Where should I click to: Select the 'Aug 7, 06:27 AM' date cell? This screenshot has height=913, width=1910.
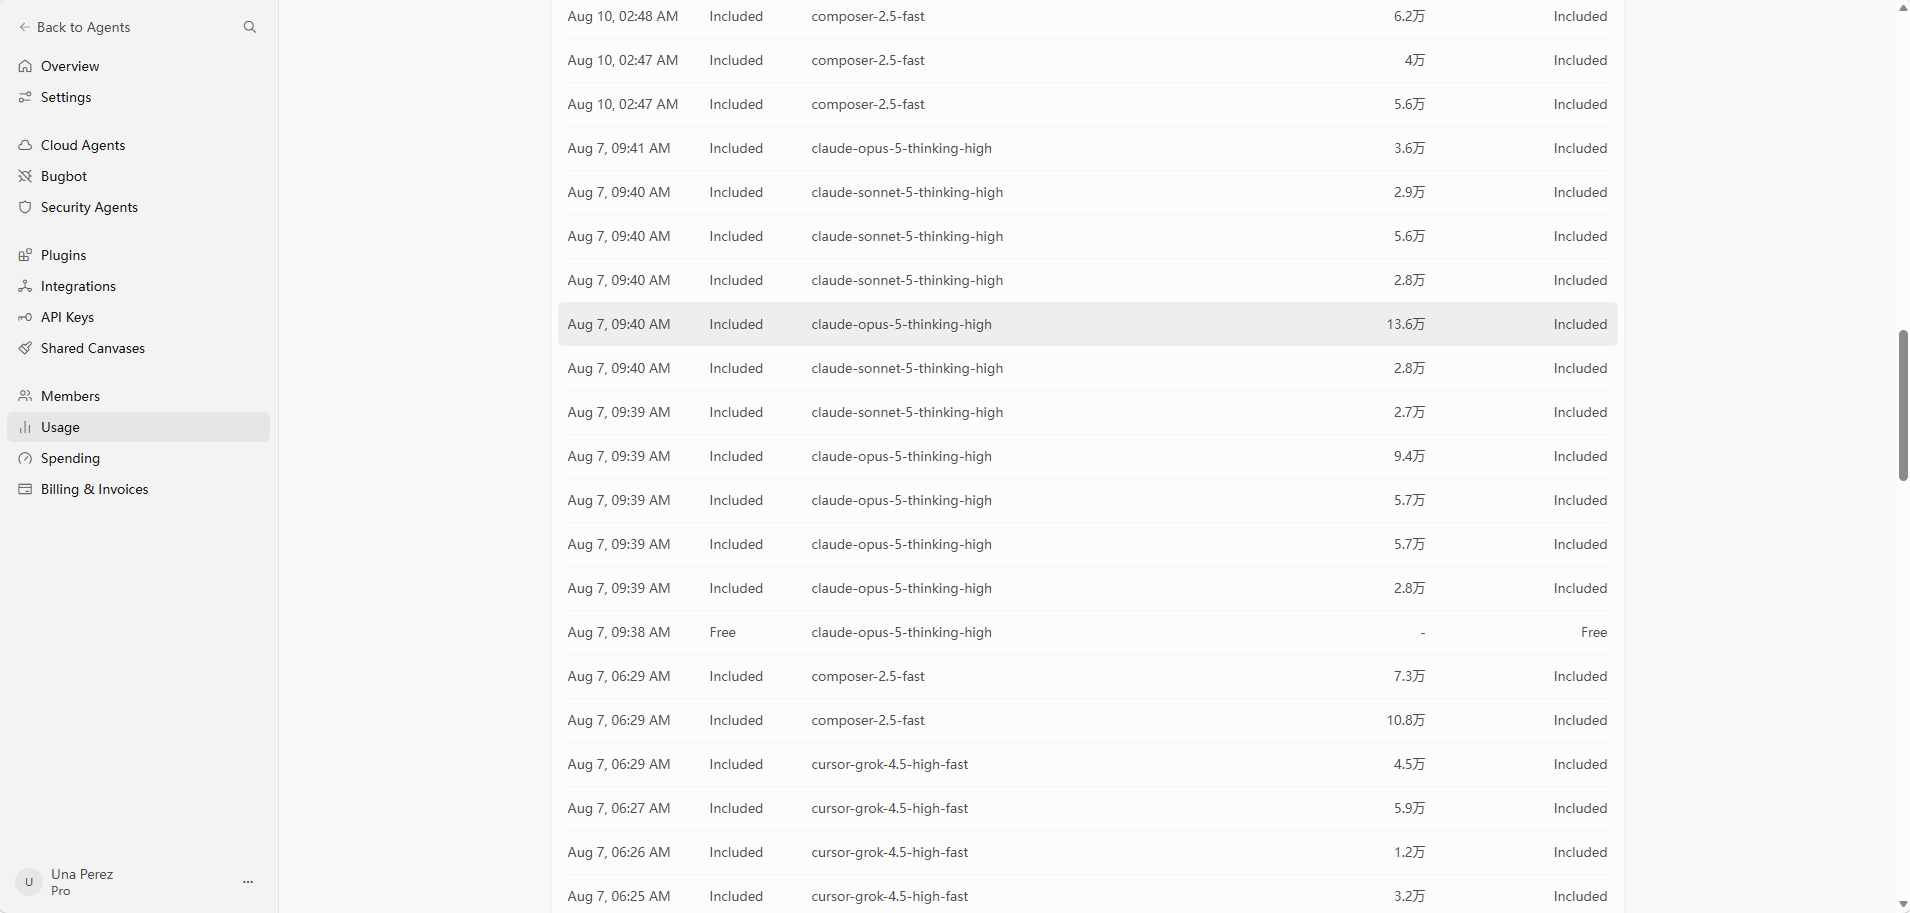[619, 808]
